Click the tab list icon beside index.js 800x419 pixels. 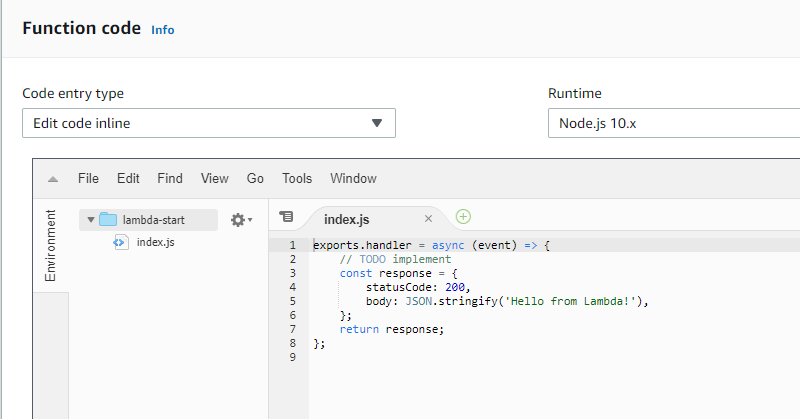point(286,217)
